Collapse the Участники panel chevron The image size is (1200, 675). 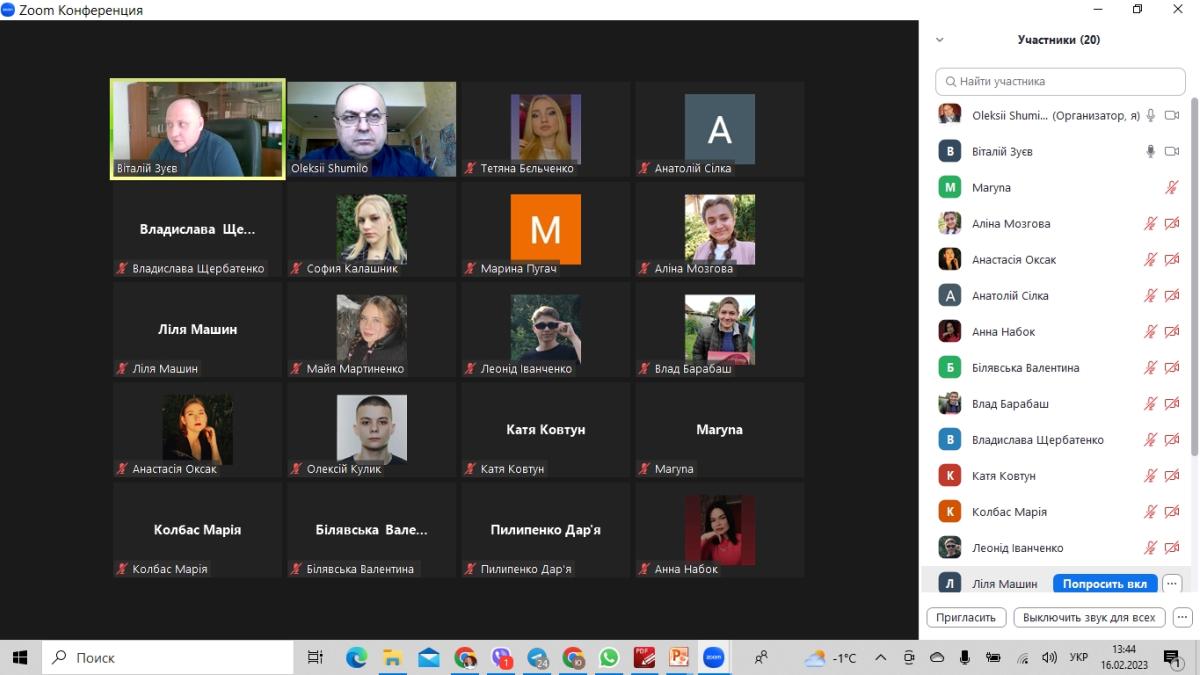pos(939,40)
